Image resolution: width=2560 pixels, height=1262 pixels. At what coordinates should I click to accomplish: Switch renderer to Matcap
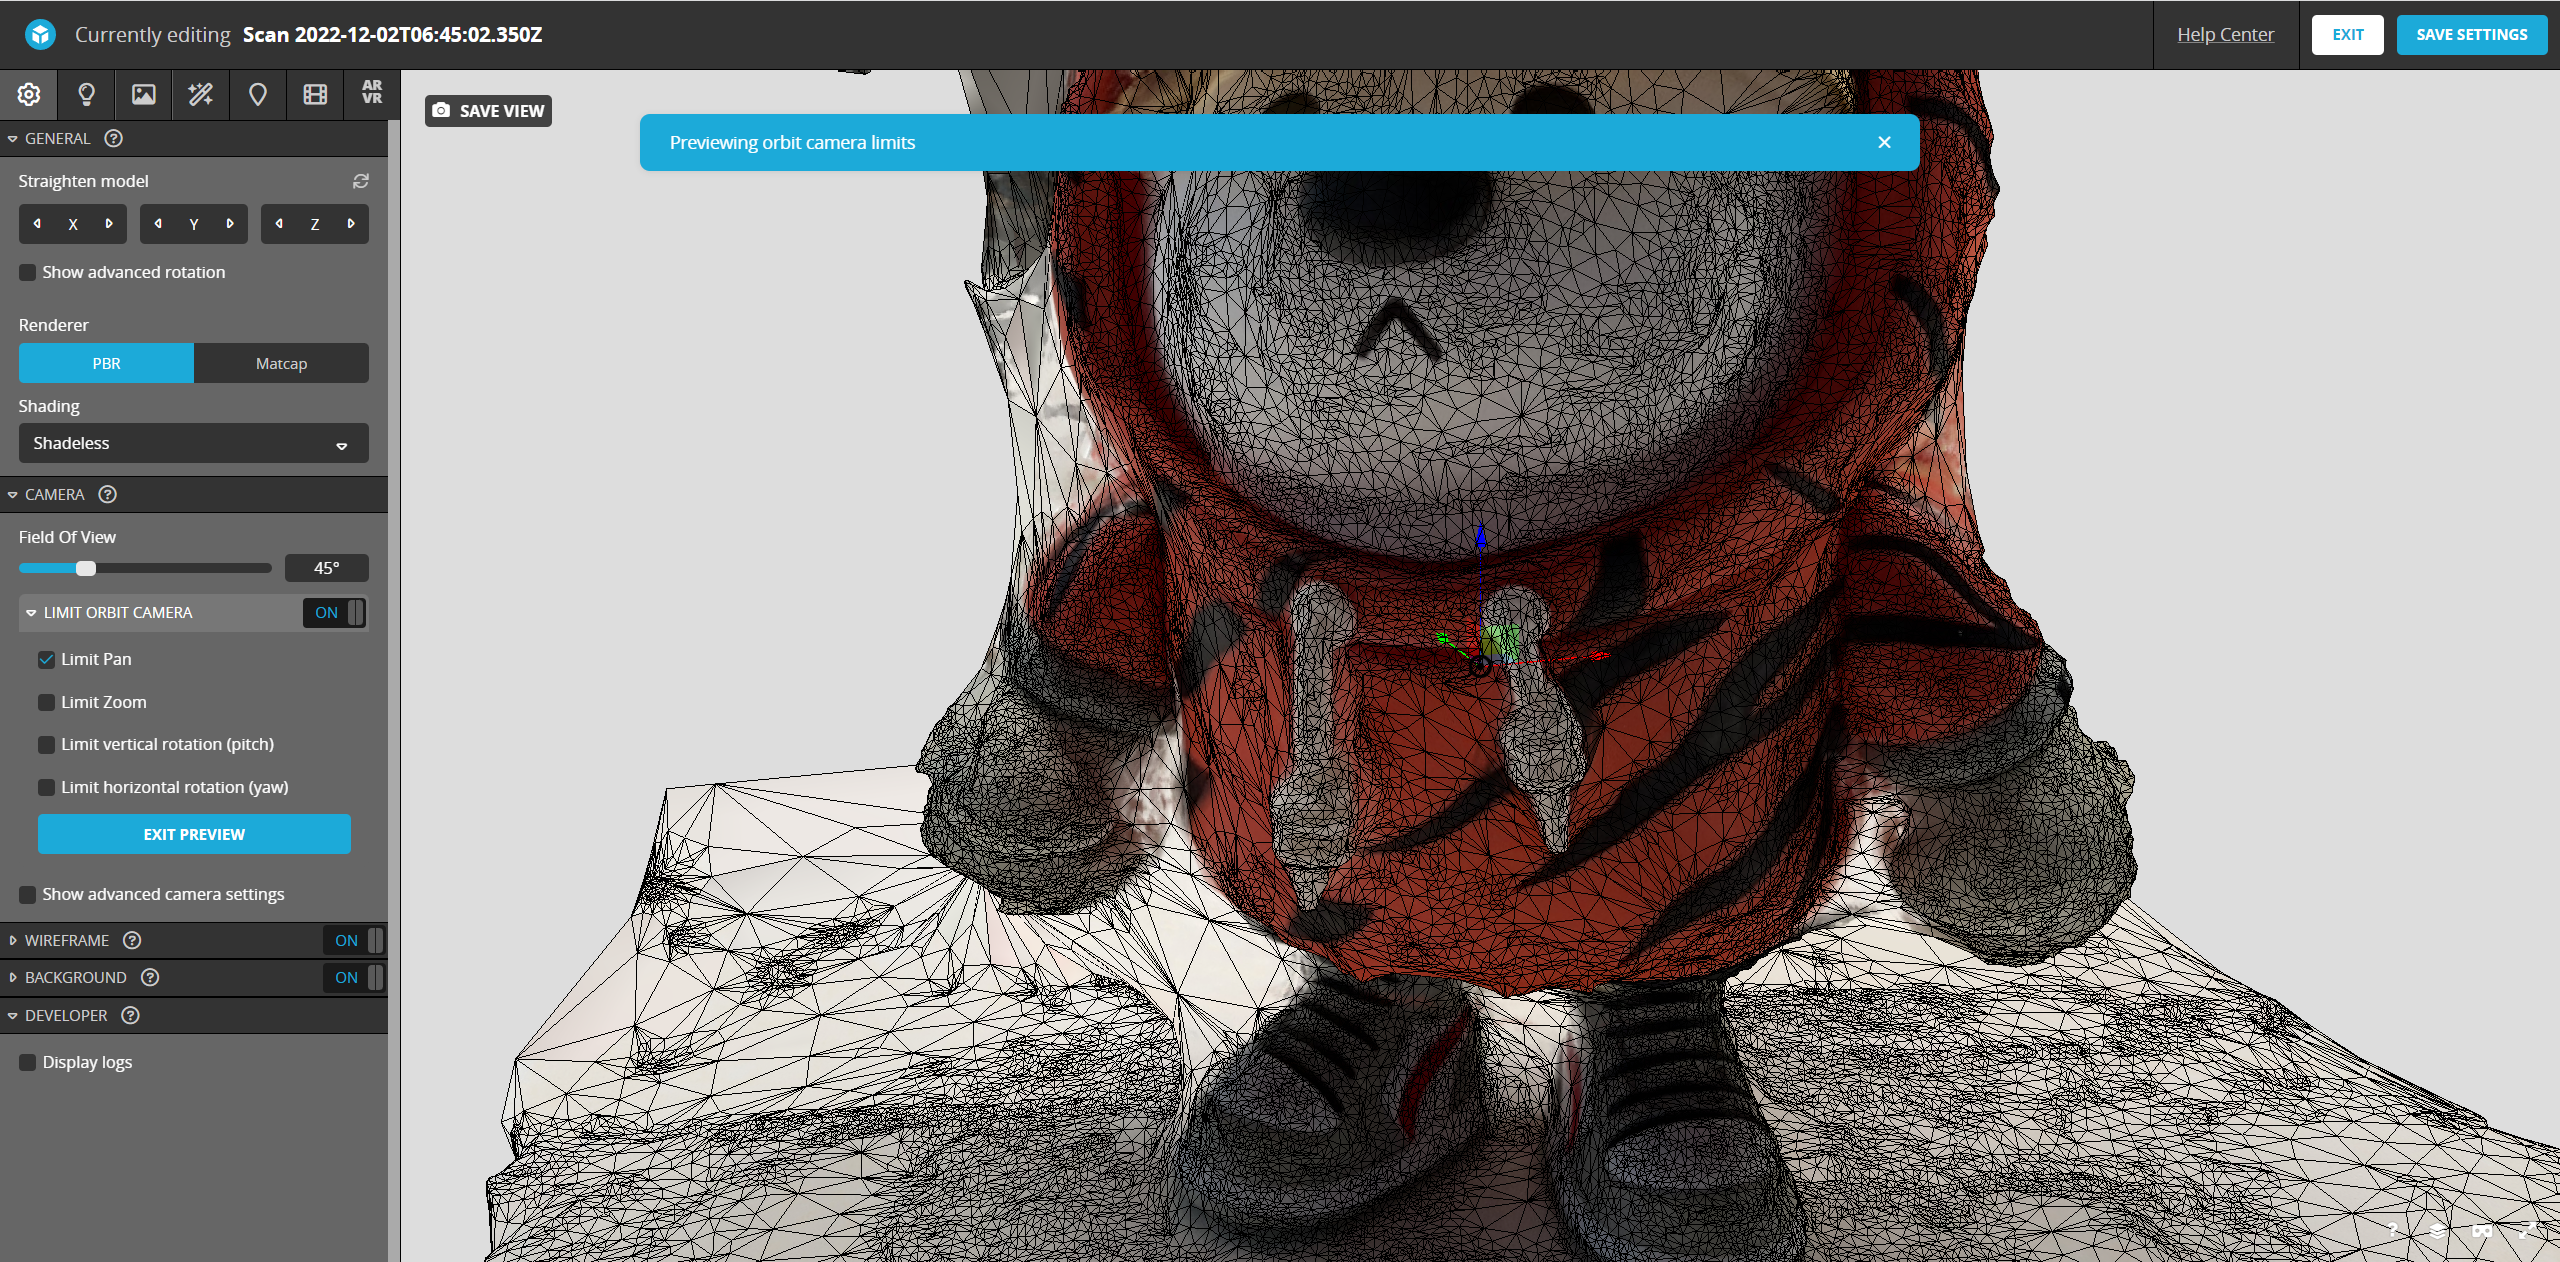[281, 363]
